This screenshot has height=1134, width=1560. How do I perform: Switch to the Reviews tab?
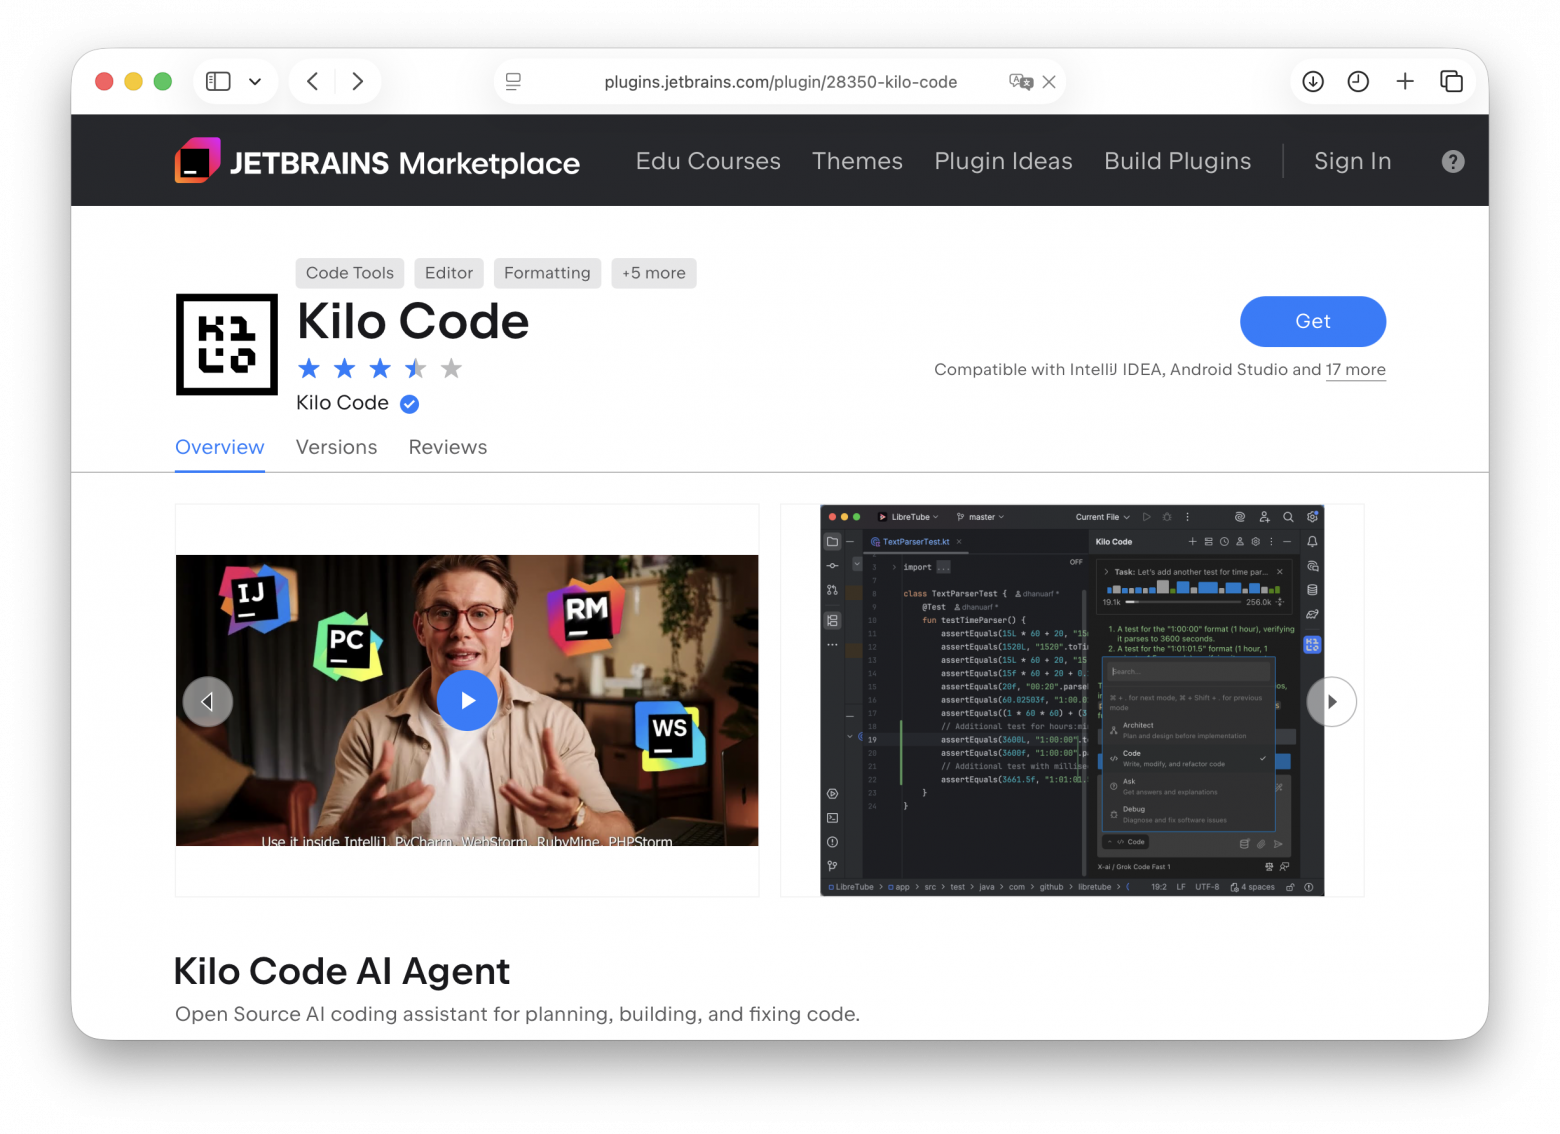[447, 447]
